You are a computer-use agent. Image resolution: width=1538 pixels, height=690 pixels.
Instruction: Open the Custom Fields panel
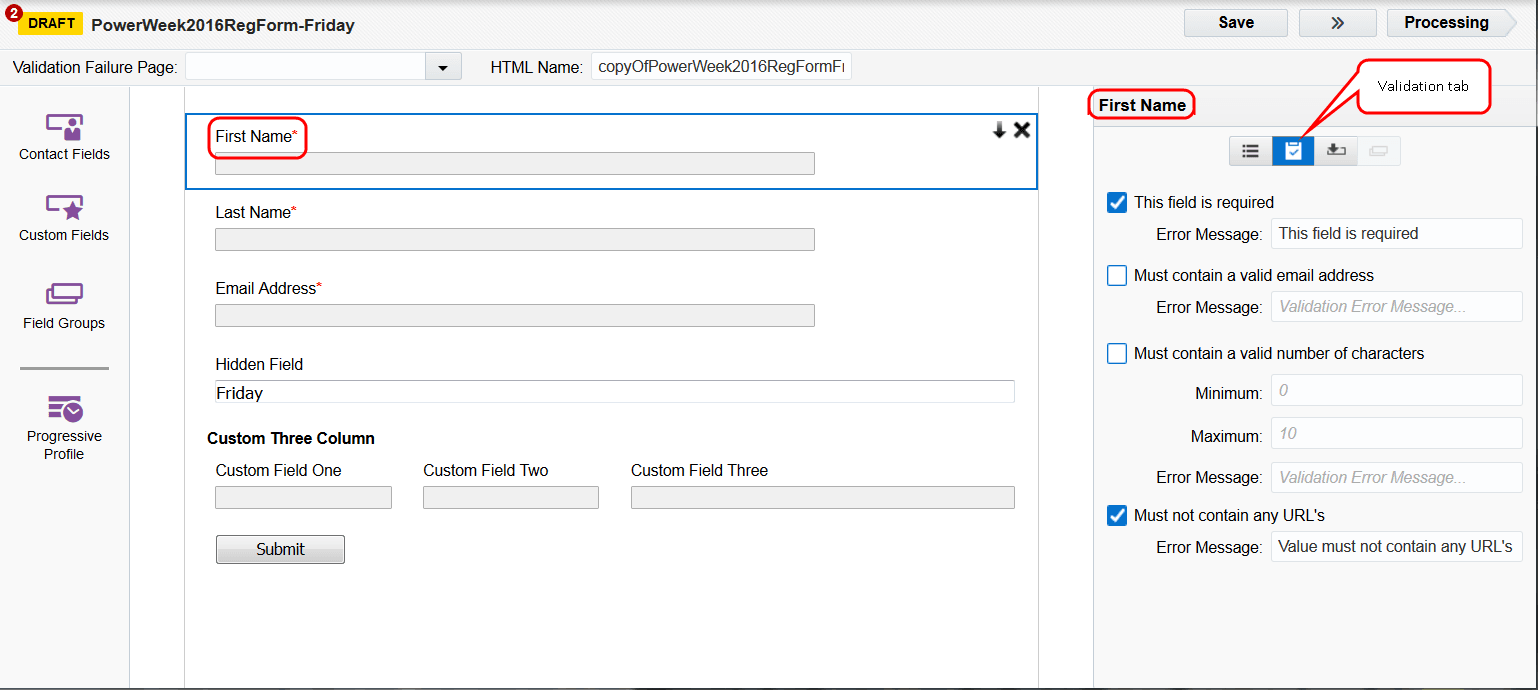pyautogui.click(x=63, y=218)
